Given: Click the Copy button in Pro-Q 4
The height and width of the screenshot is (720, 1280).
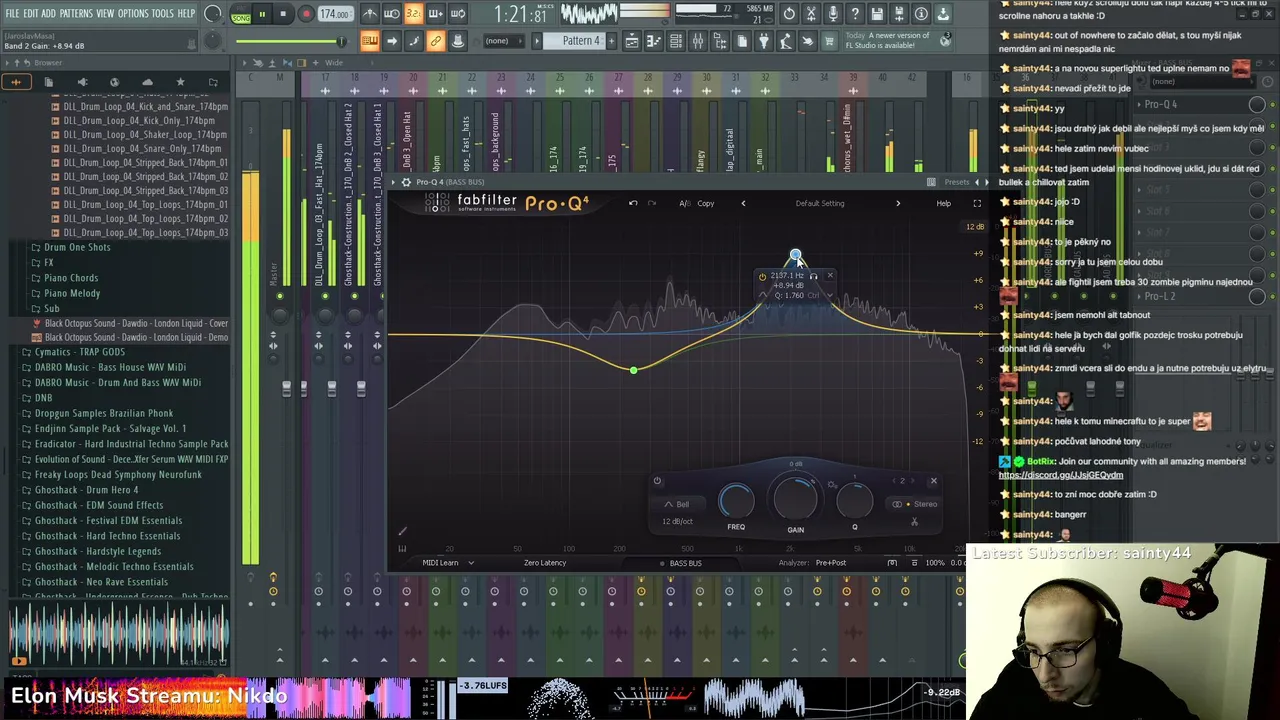Looking at the screenshot, I should [x=706, y=203].
